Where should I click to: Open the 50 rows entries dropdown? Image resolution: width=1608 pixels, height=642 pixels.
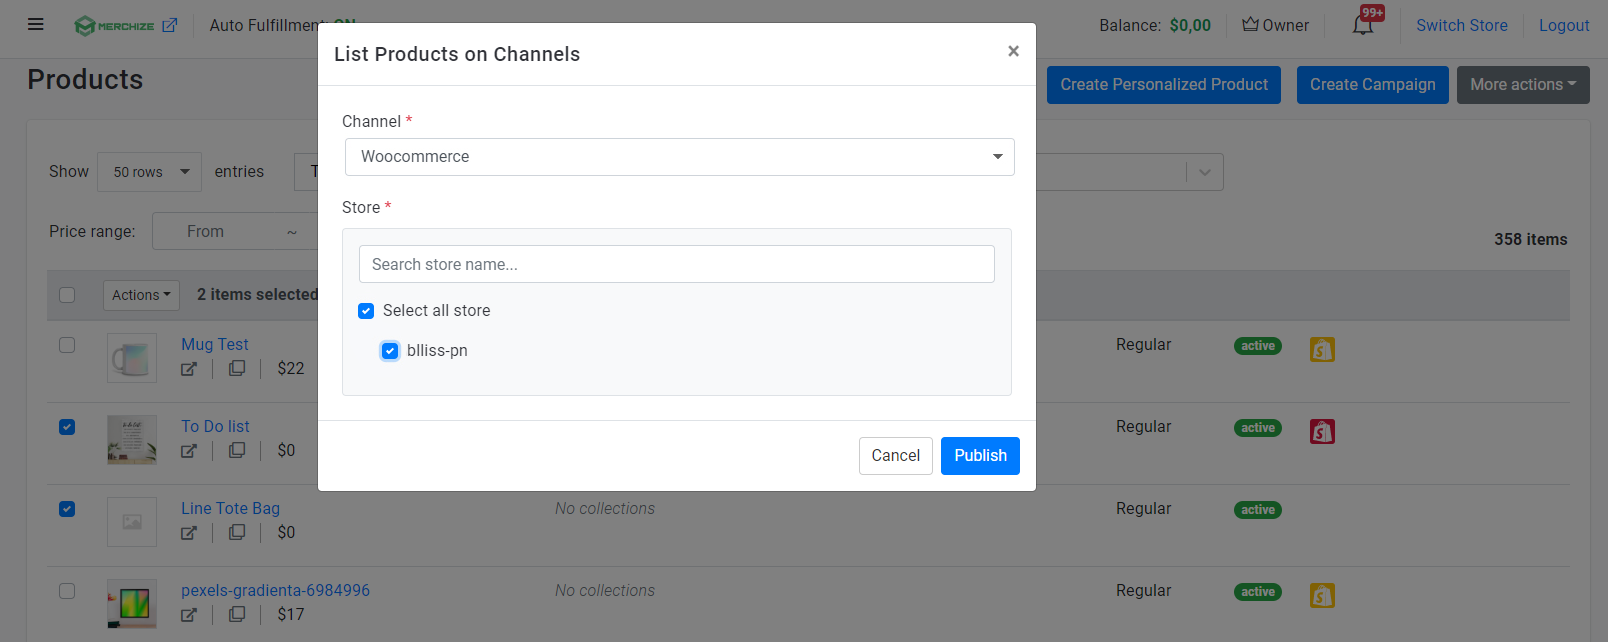[149, 172]
